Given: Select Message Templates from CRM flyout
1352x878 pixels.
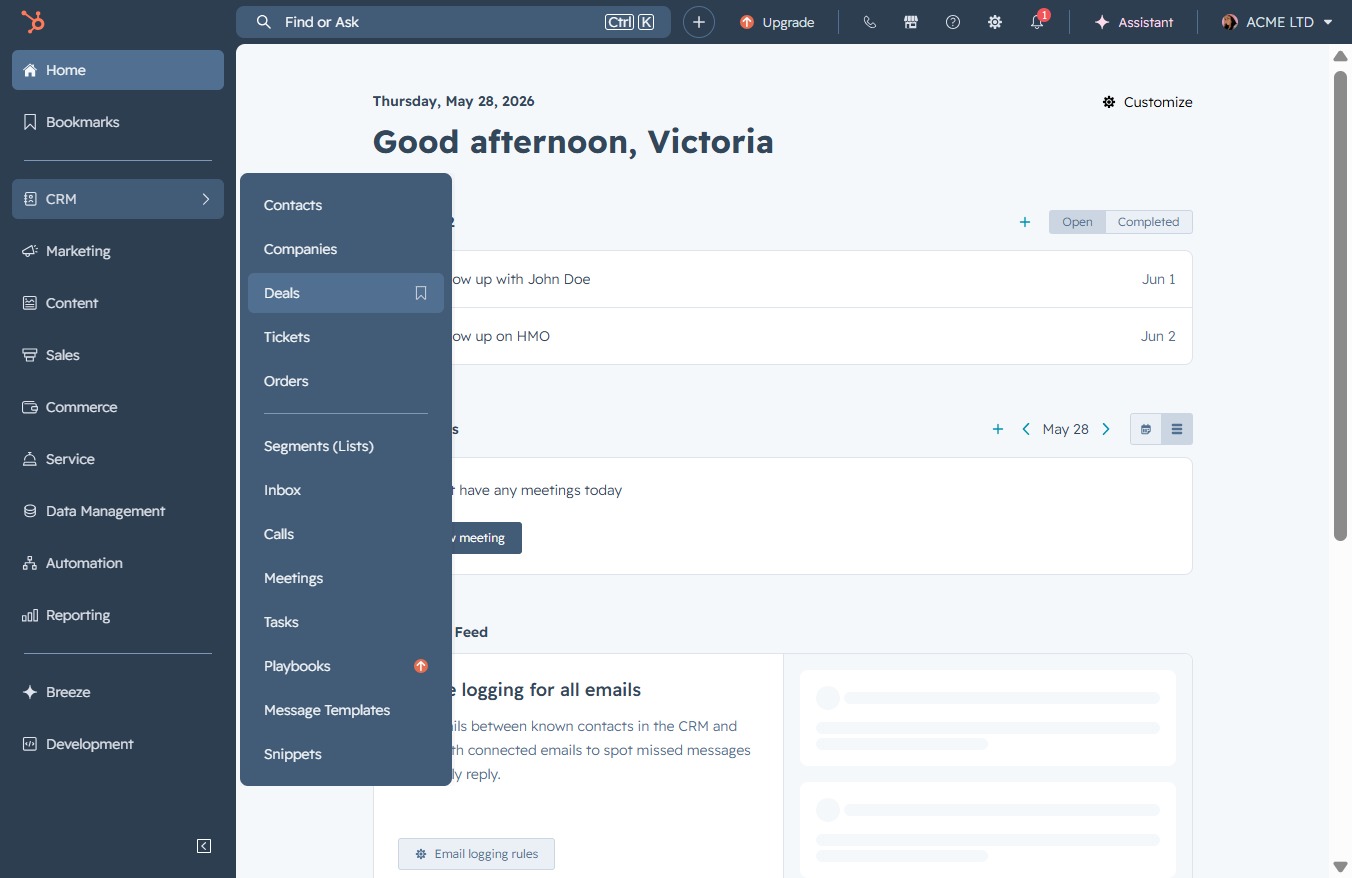Looking at the screenshot, I should [x=346, y=710].
